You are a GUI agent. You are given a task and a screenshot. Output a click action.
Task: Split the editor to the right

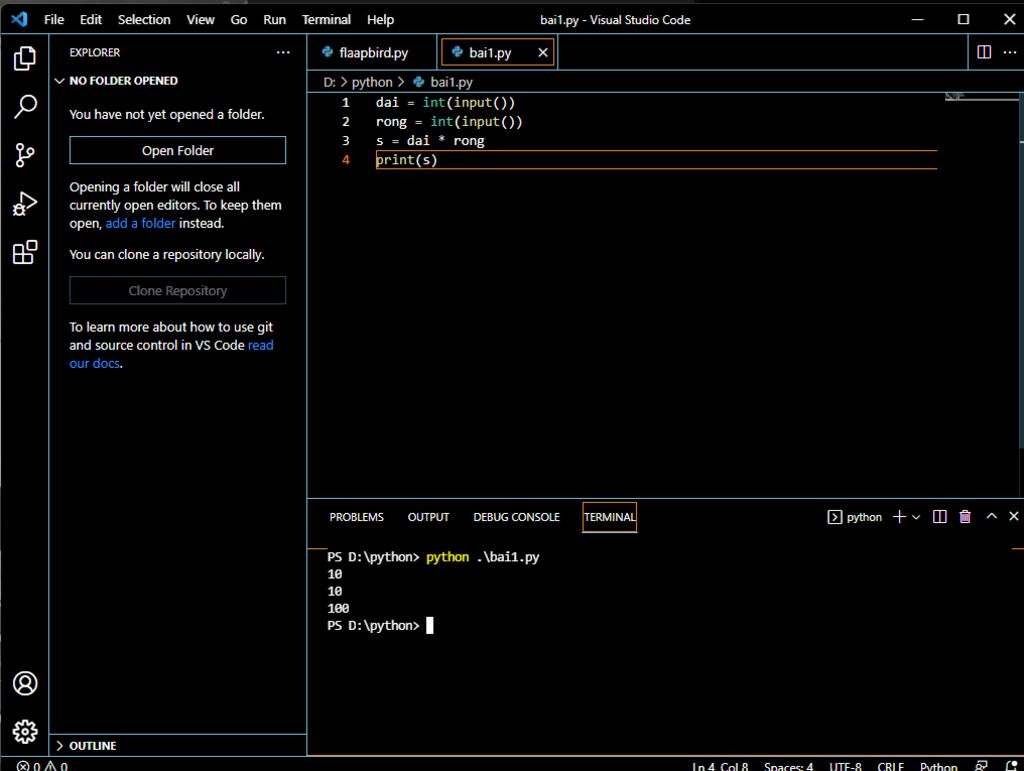point(984,52)
